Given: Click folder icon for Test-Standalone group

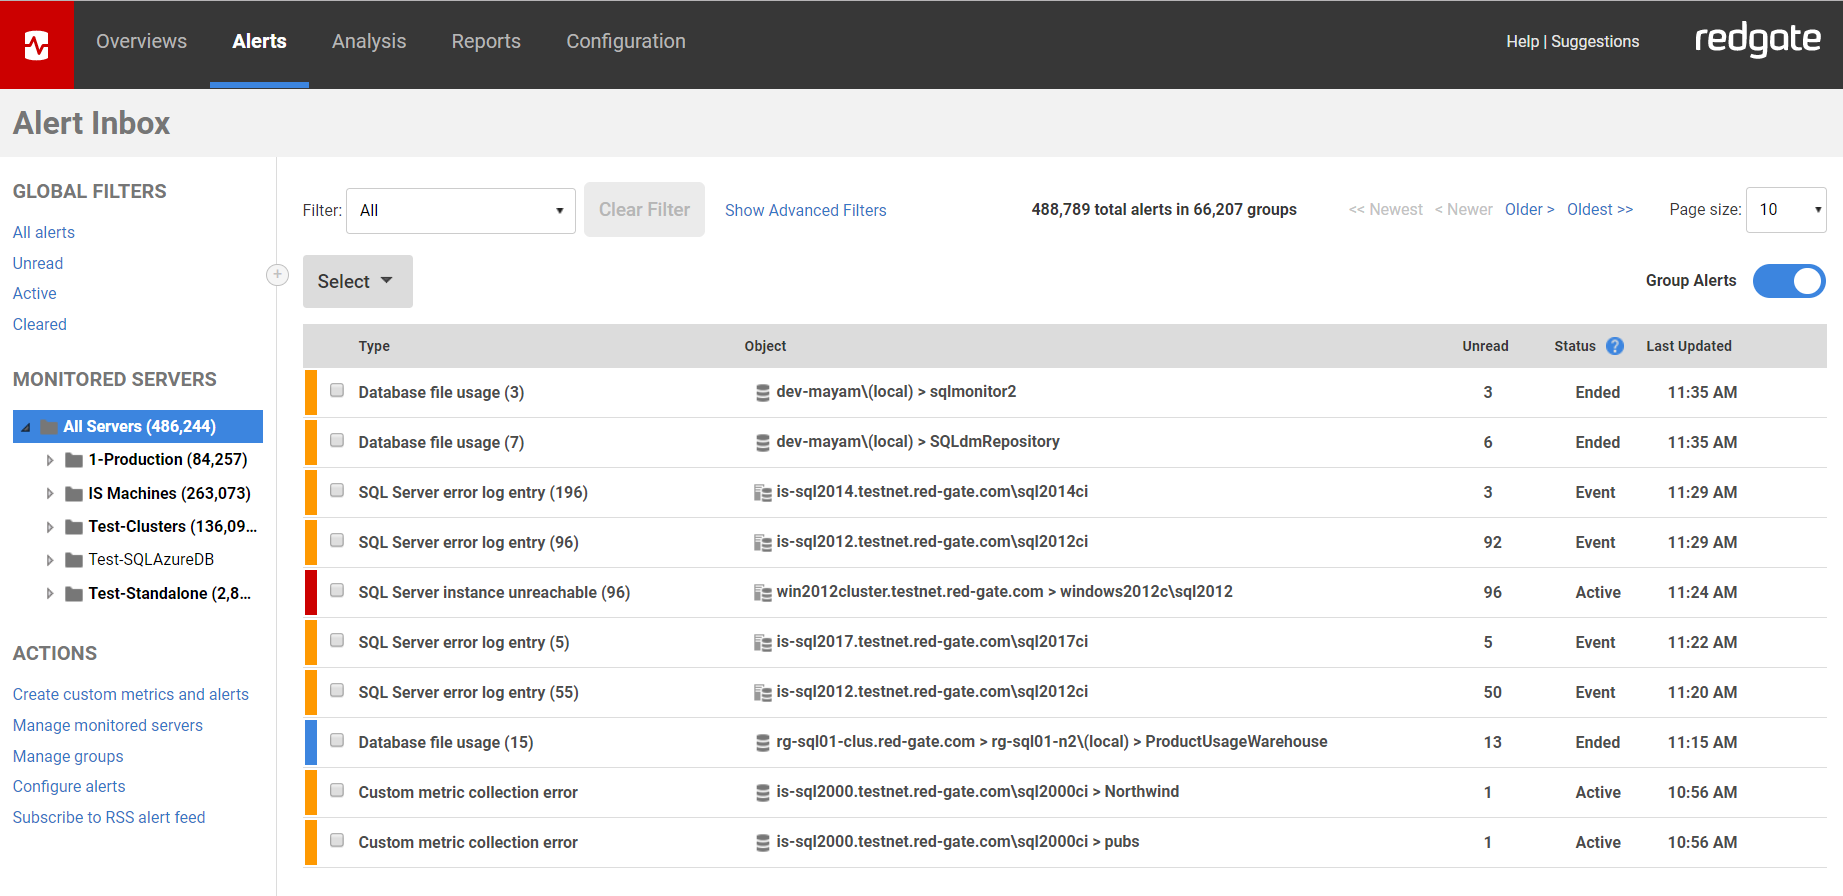Looking at the screenshot, I should point(74,594).
